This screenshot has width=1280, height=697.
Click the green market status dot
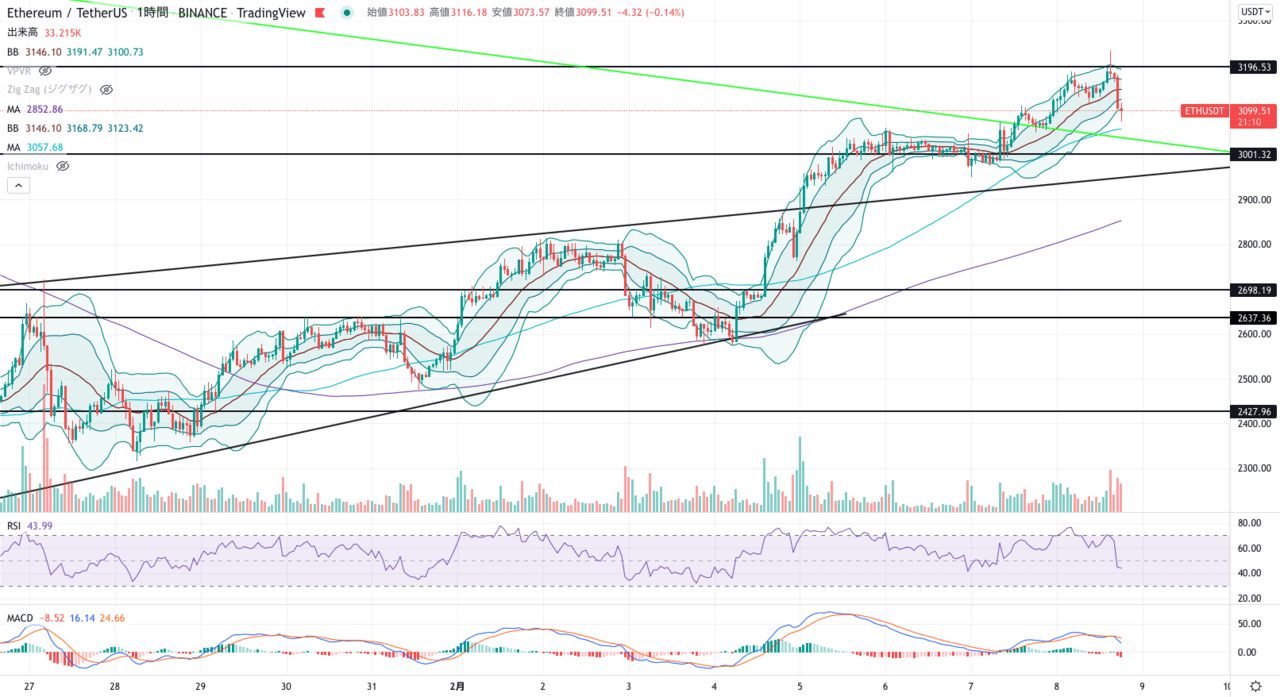click(x=346, y=13)
